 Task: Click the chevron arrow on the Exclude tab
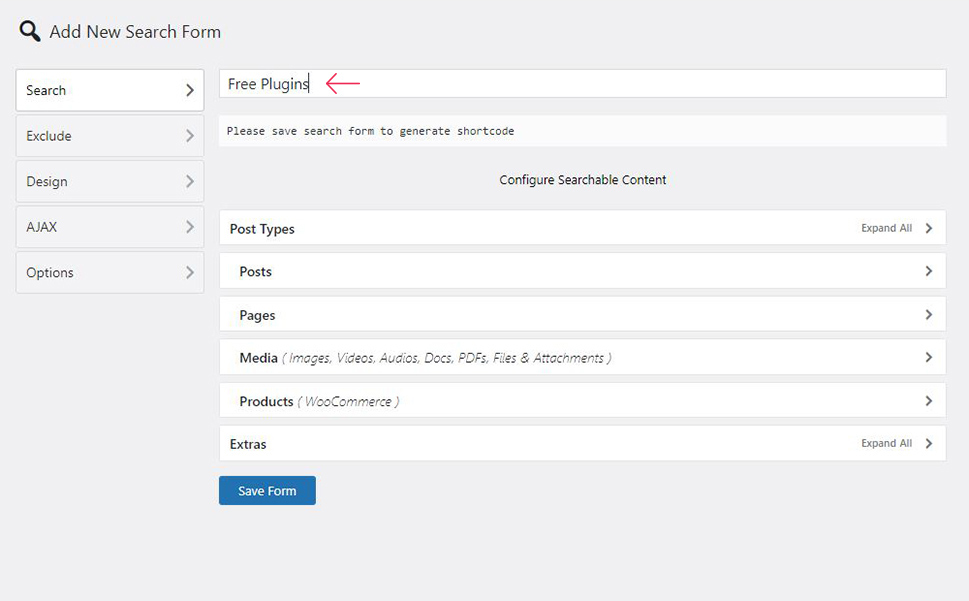(x=190, y=136)
